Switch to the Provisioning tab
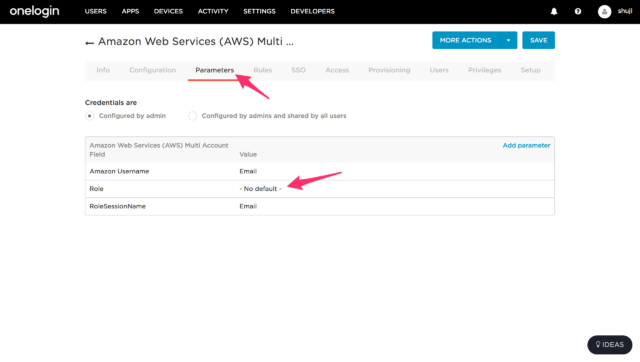 pyautogui.click(x=389, y=70)
